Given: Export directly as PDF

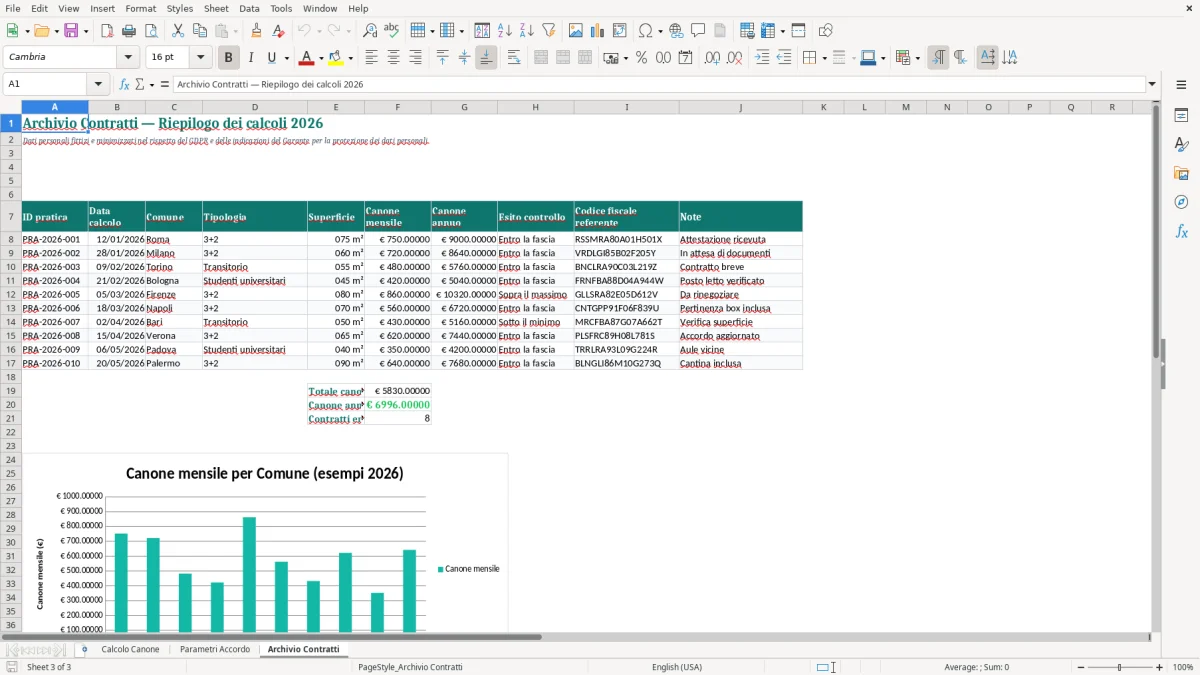Looking at the screenshot, I should coord(107,30).
